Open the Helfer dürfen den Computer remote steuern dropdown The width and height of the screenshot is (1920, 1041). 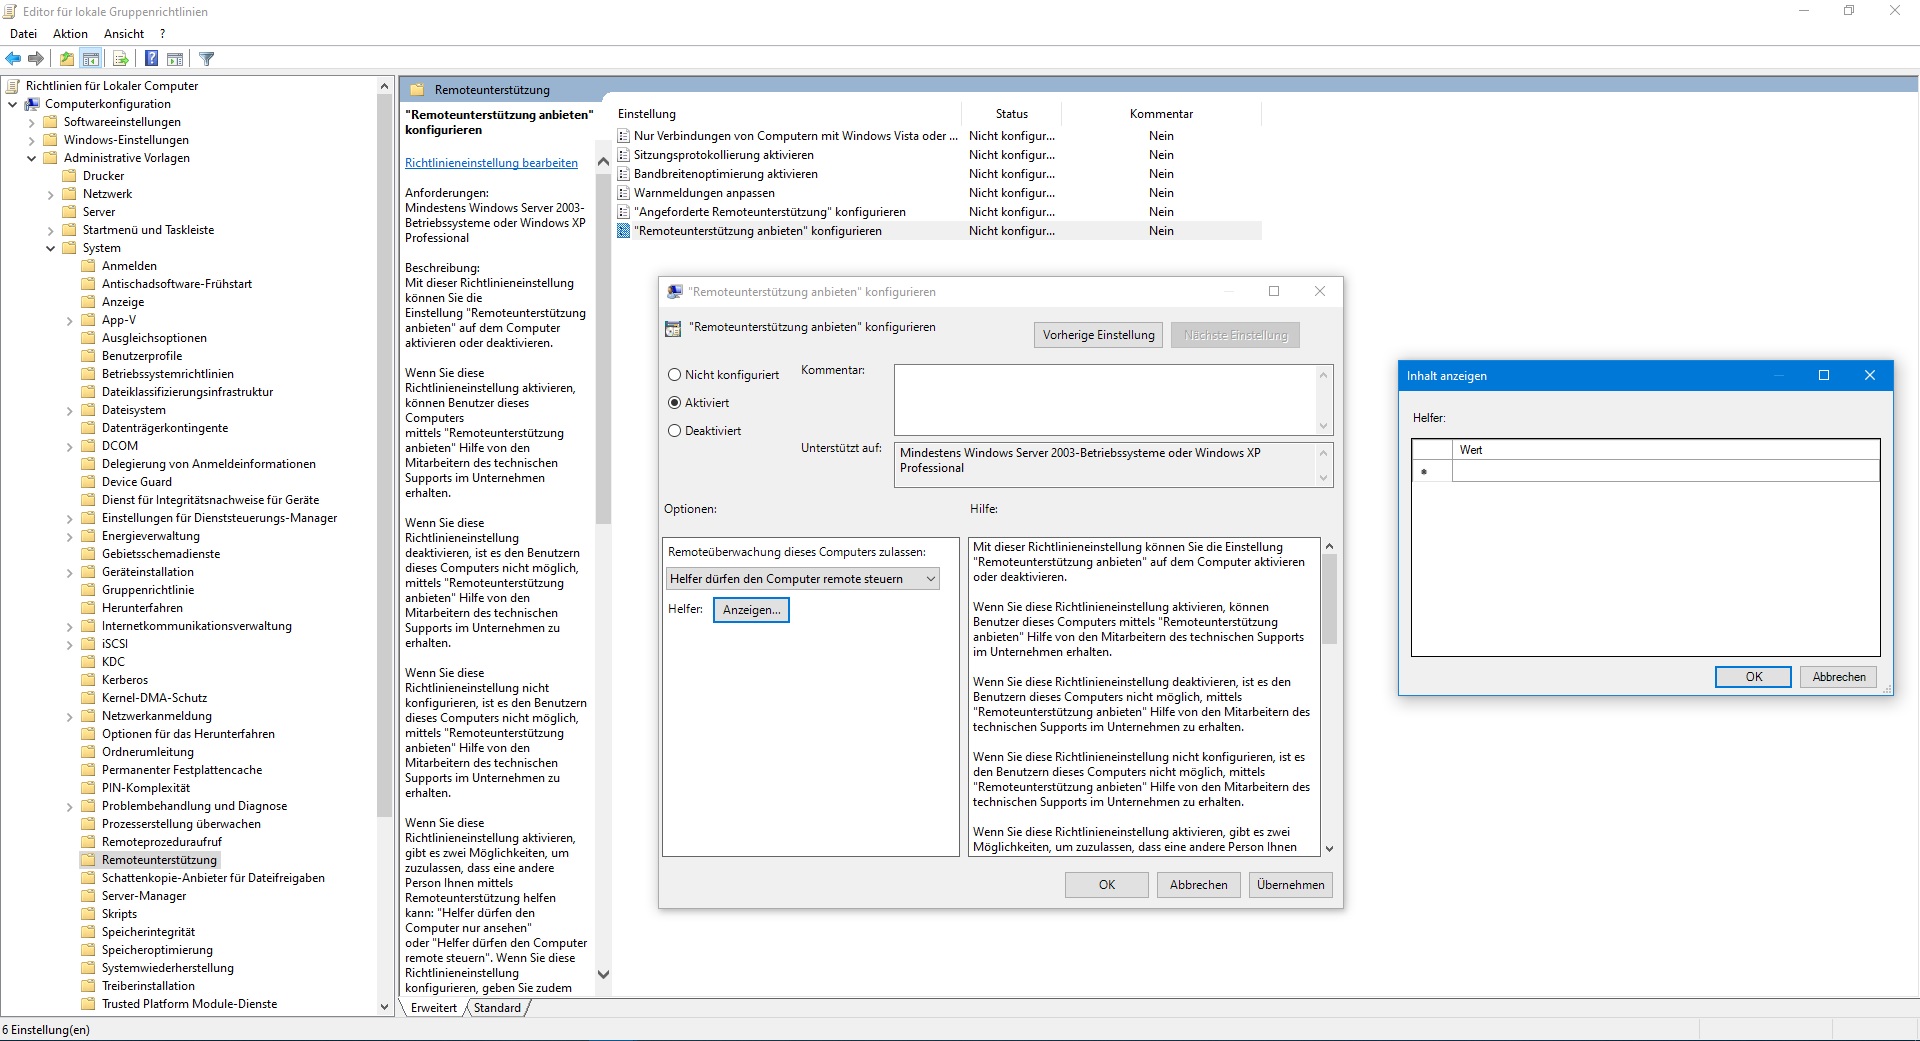tap(803, 579)
